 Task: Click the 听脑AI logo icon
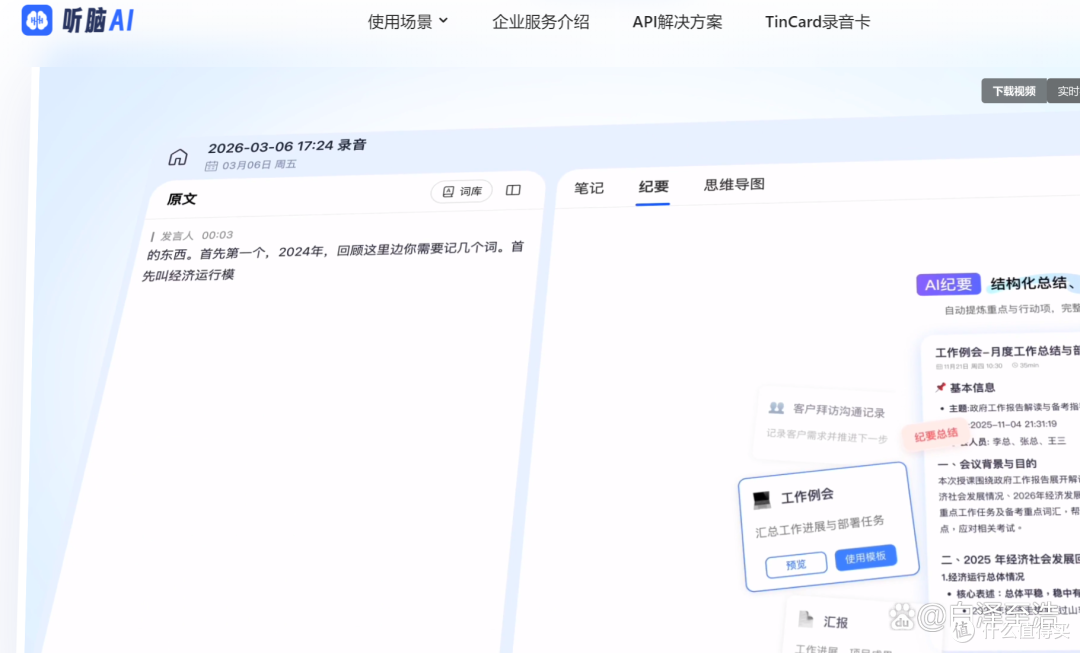[37, 20]
